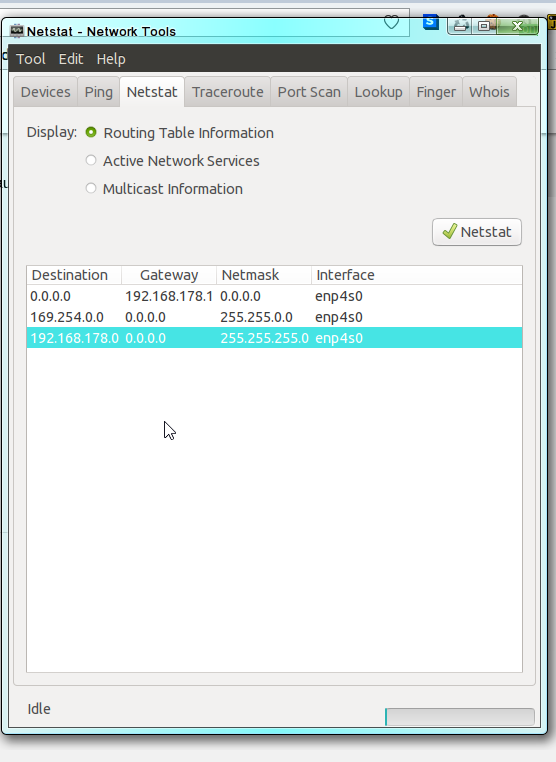This screenshot has height=762, width=556.
Task: Switch to the Lookup tab
Action: (x=379, y=92)
